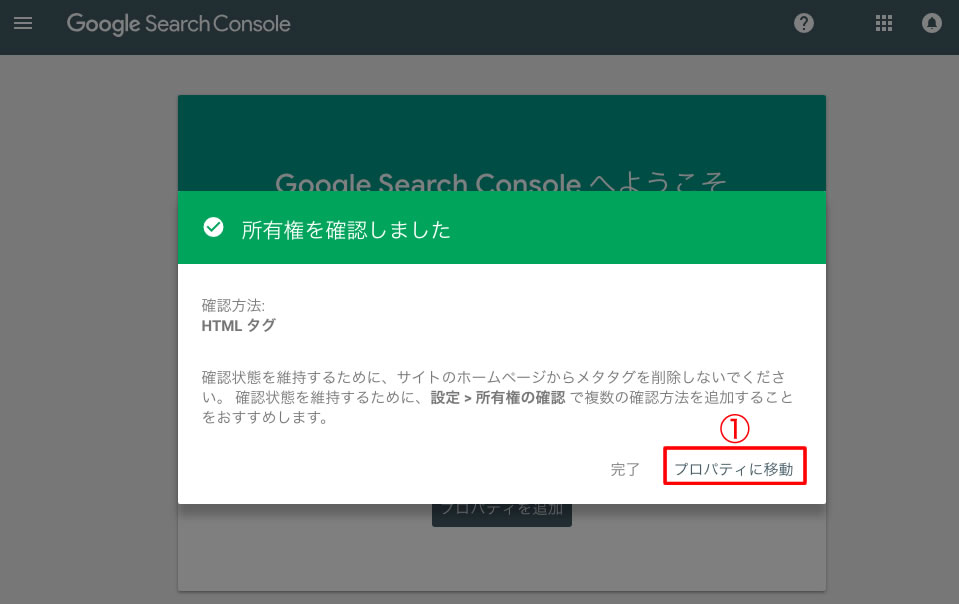Open the help question mark icon
The image size is (959, 604).
pos(804,23)
